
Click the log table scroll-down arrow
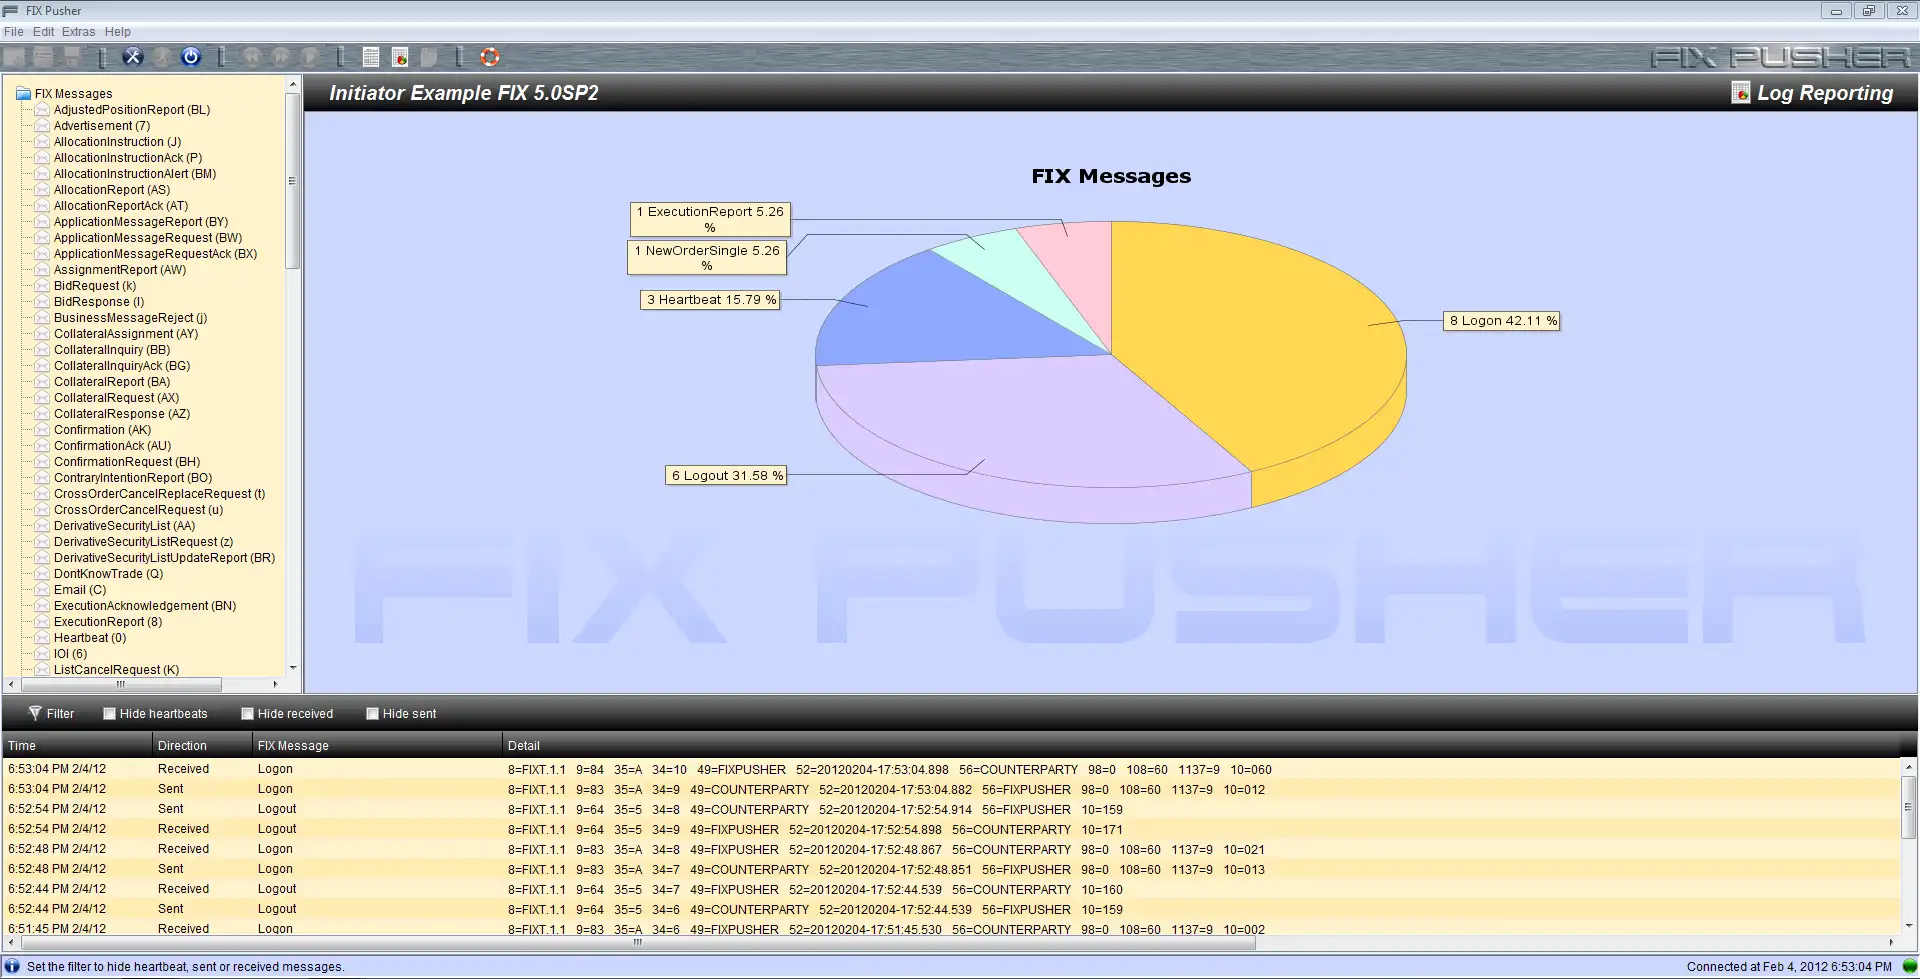click(x=1909, y=927)
